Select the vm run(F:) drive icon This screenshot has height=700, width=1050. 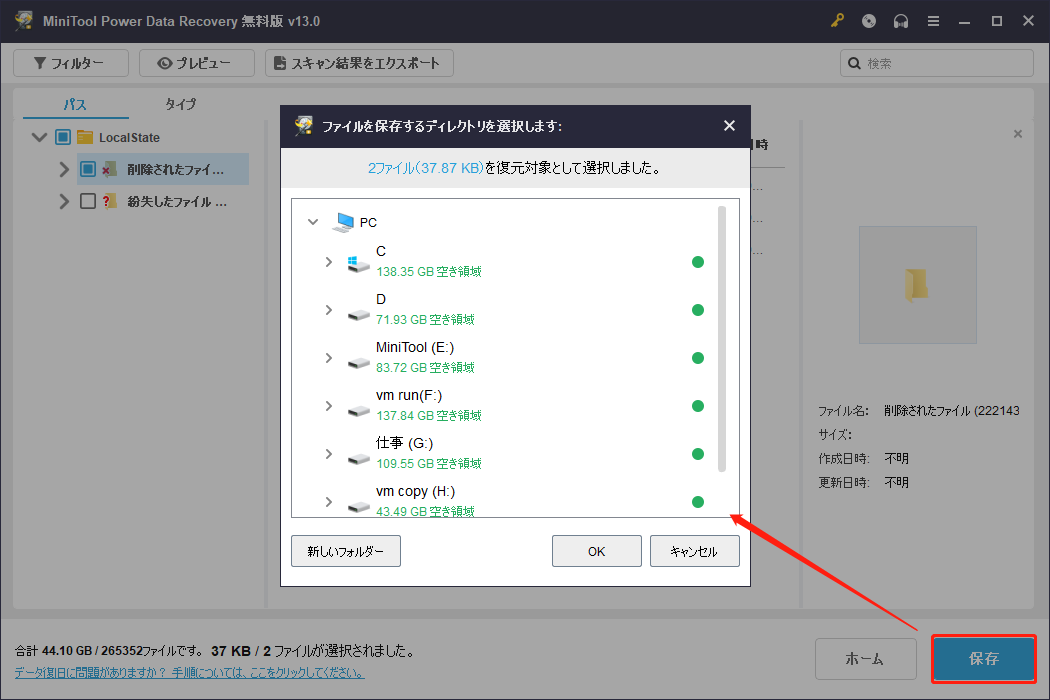click(x=358, y=410)
